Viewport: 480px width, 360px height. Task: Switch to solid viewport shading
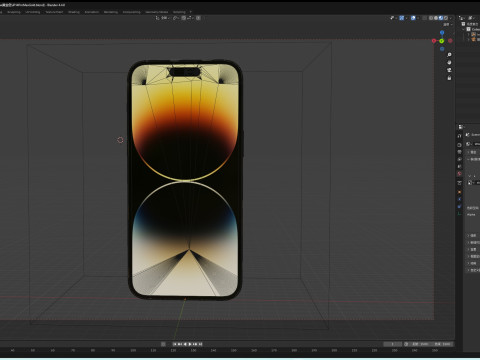436,18
